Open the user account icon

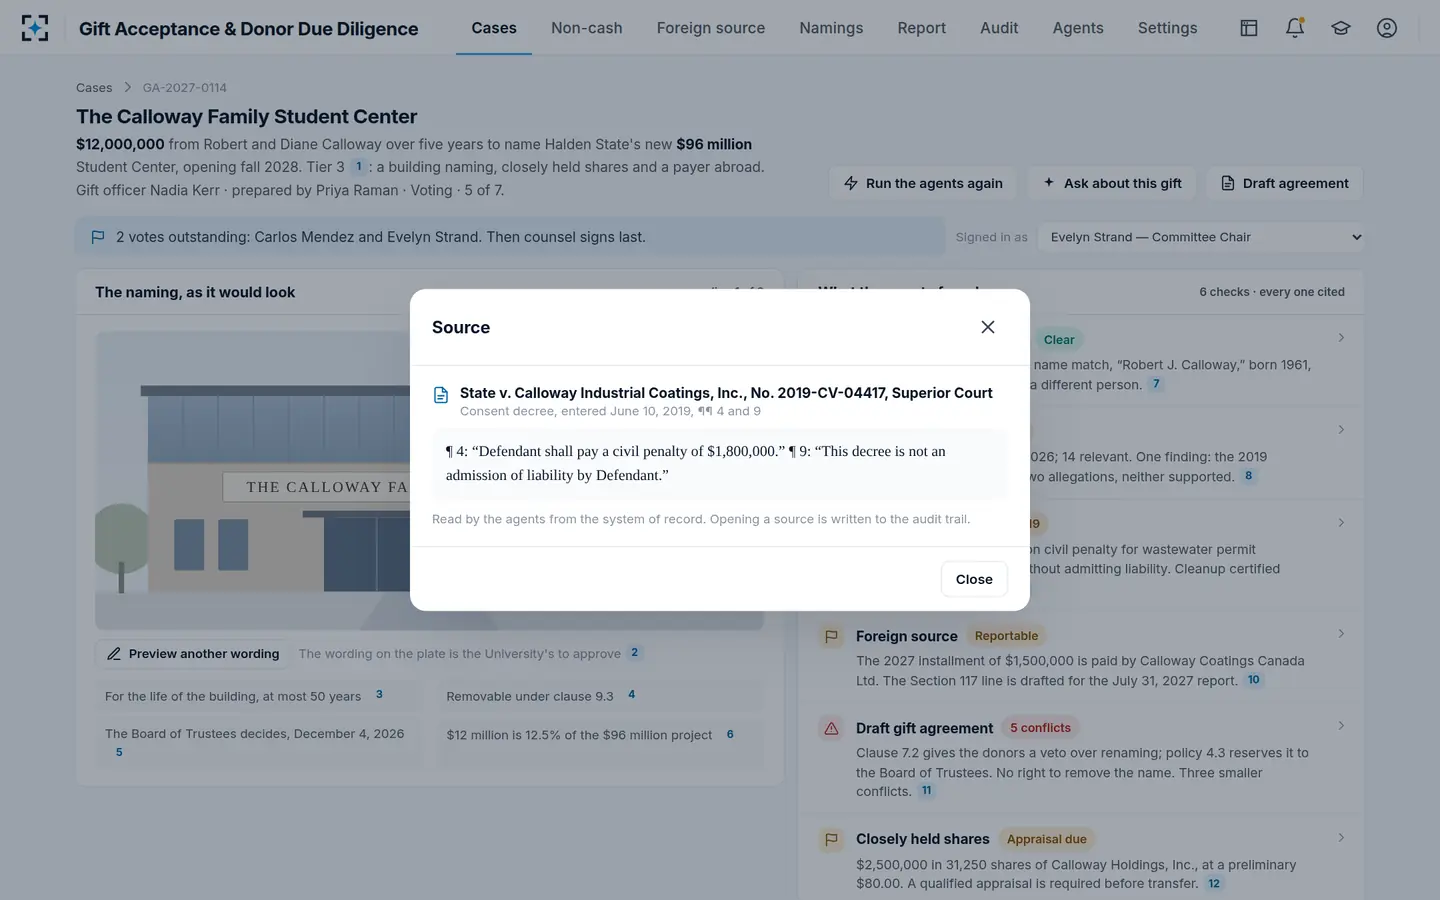click(1387, 28)
